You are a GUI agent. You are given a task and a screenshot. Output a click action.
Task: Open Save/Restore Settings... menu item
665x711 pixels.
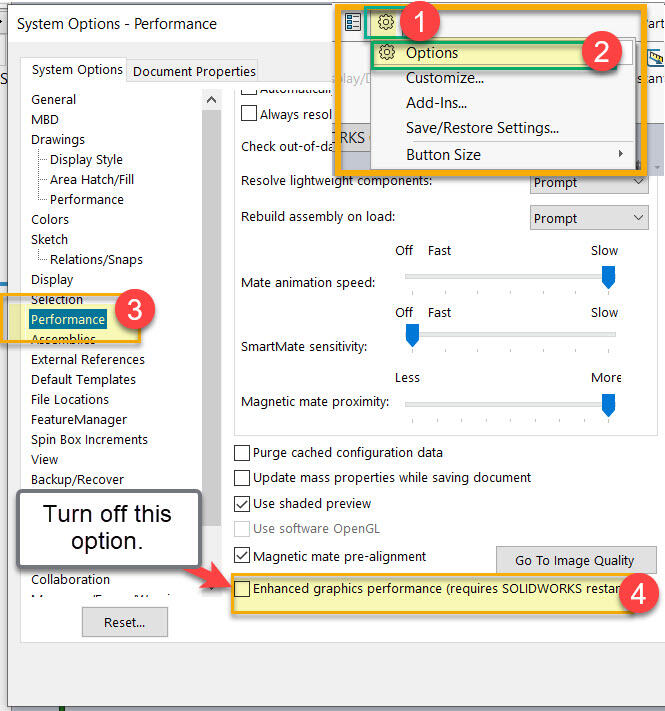coord(482,128)
